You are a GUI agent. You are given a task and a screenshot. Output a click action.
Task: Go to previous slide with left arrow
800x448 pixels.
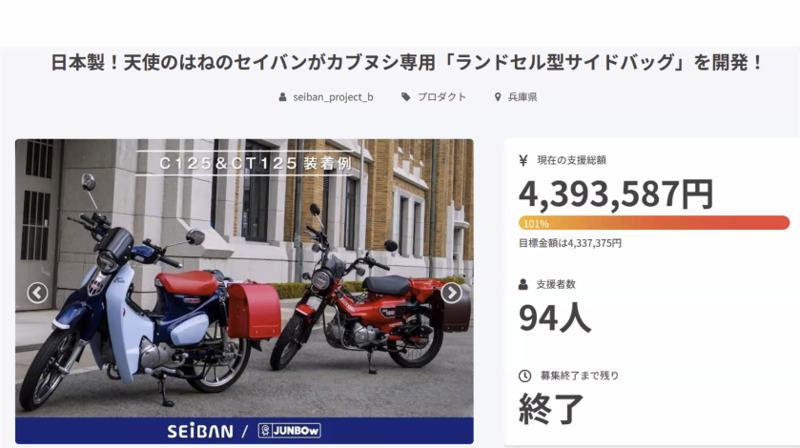coord(37,293)
